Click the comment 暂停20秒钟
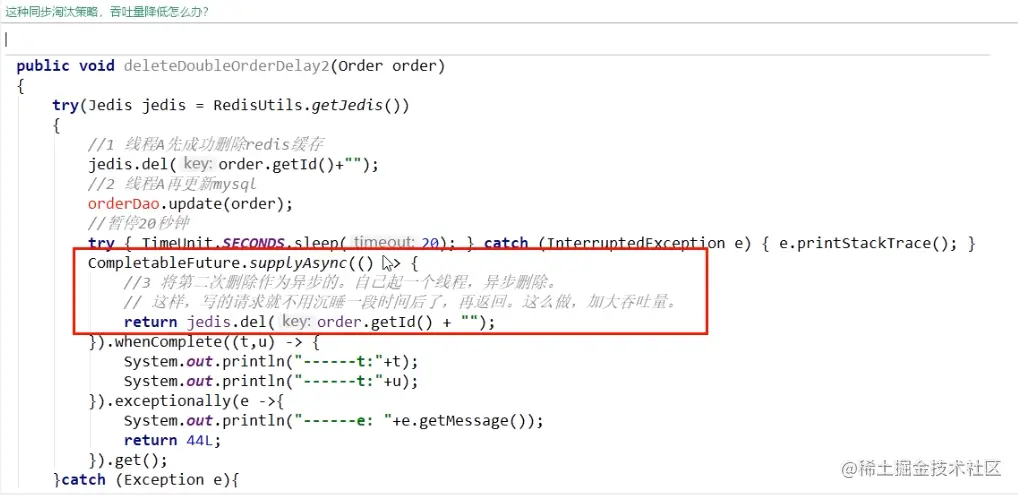Image resolution: width=1018 pixels, height=495 pixels. (138, 223)
